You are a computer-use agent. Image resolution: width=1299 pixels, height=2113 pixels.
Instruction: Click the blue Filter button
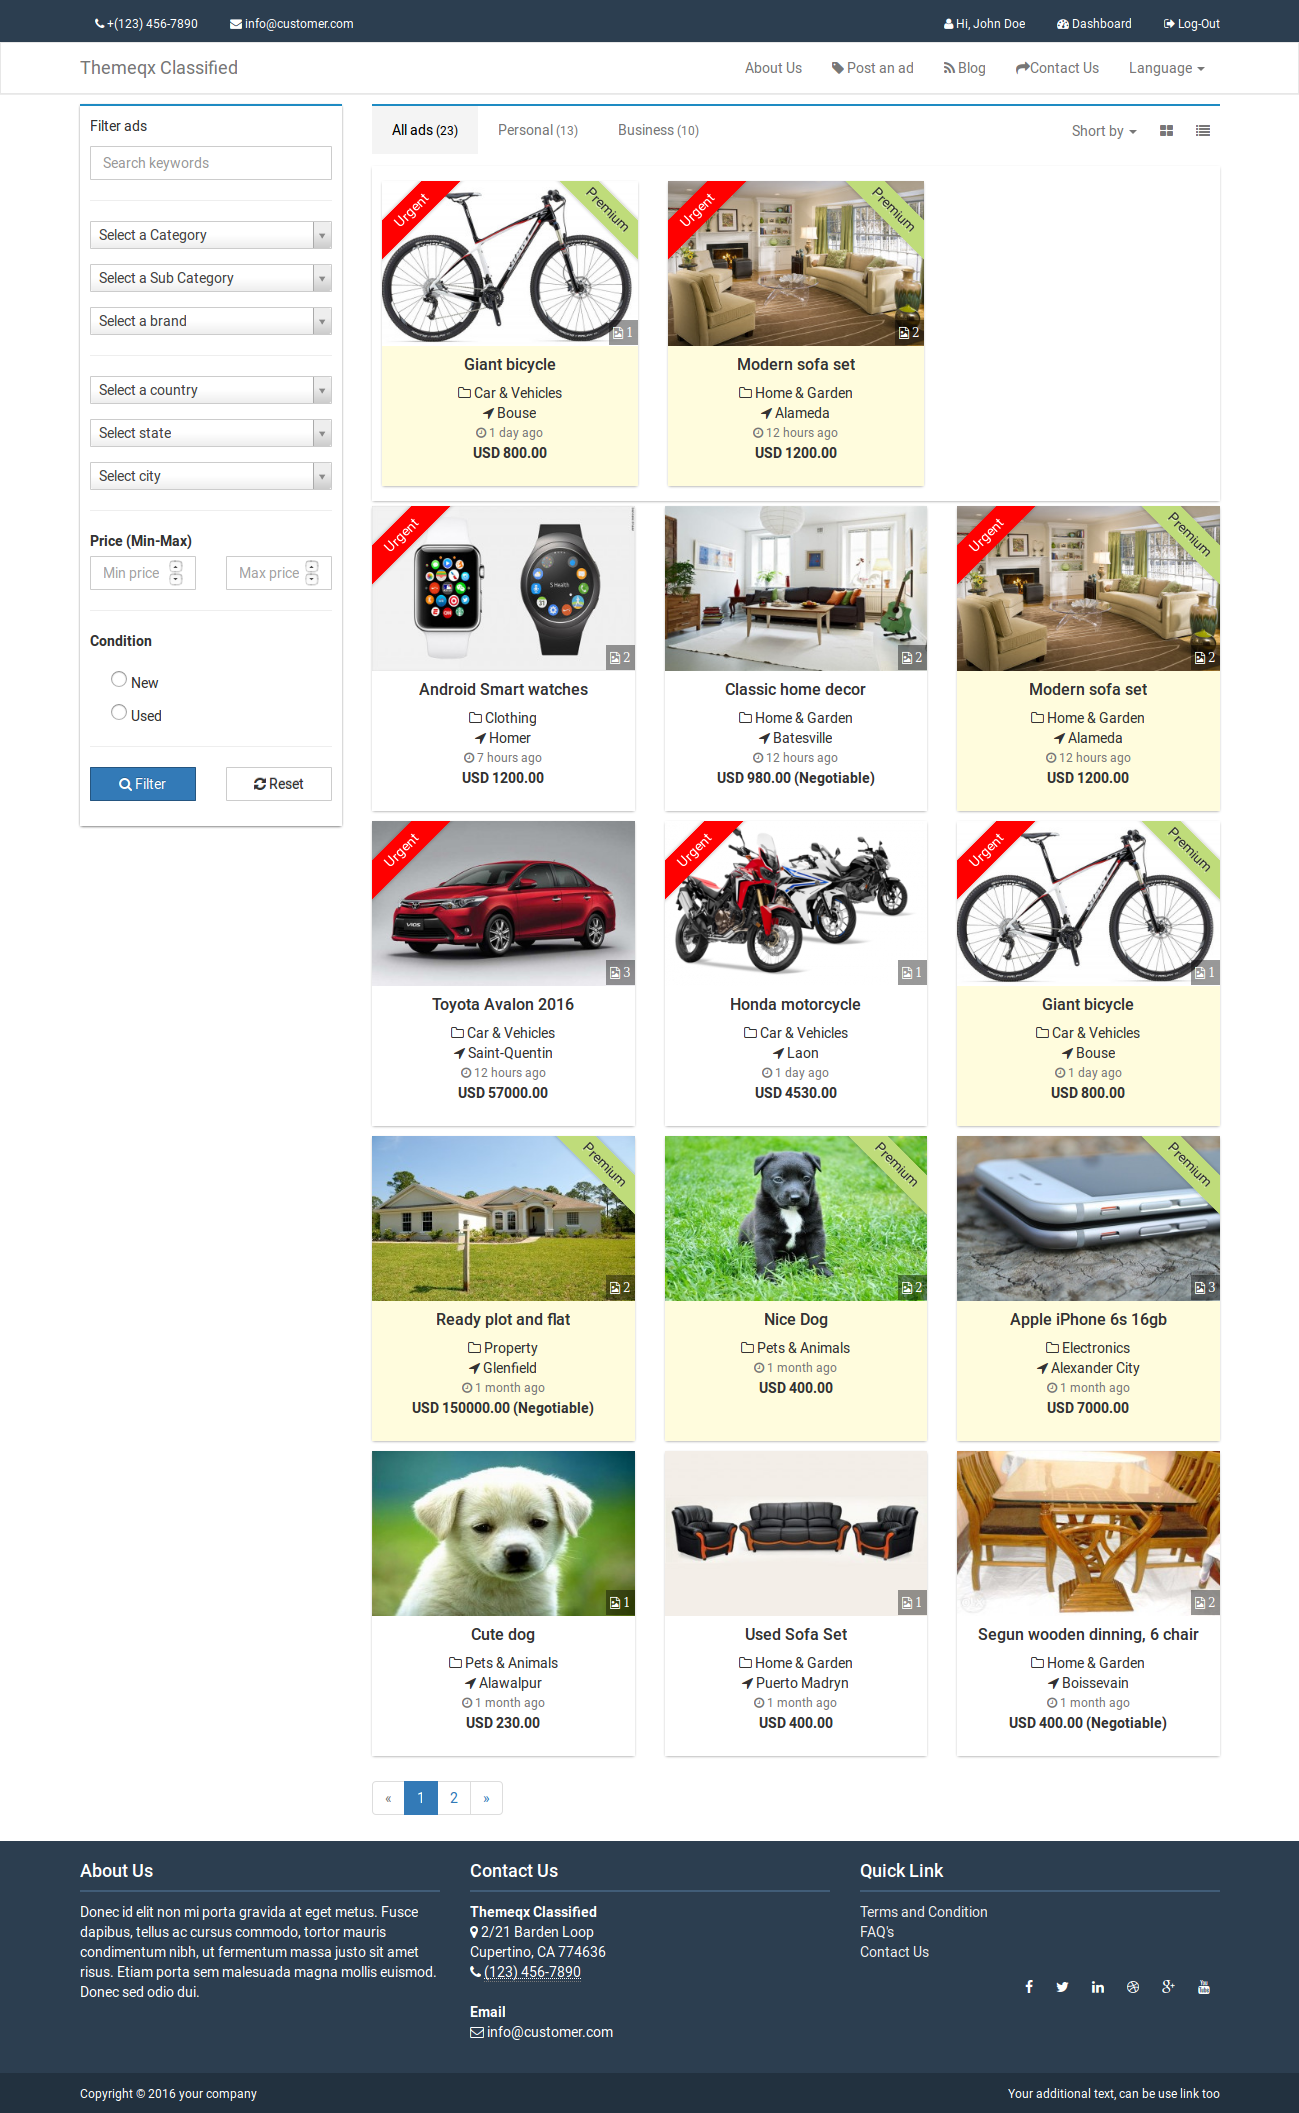click(x=143, y=784)
